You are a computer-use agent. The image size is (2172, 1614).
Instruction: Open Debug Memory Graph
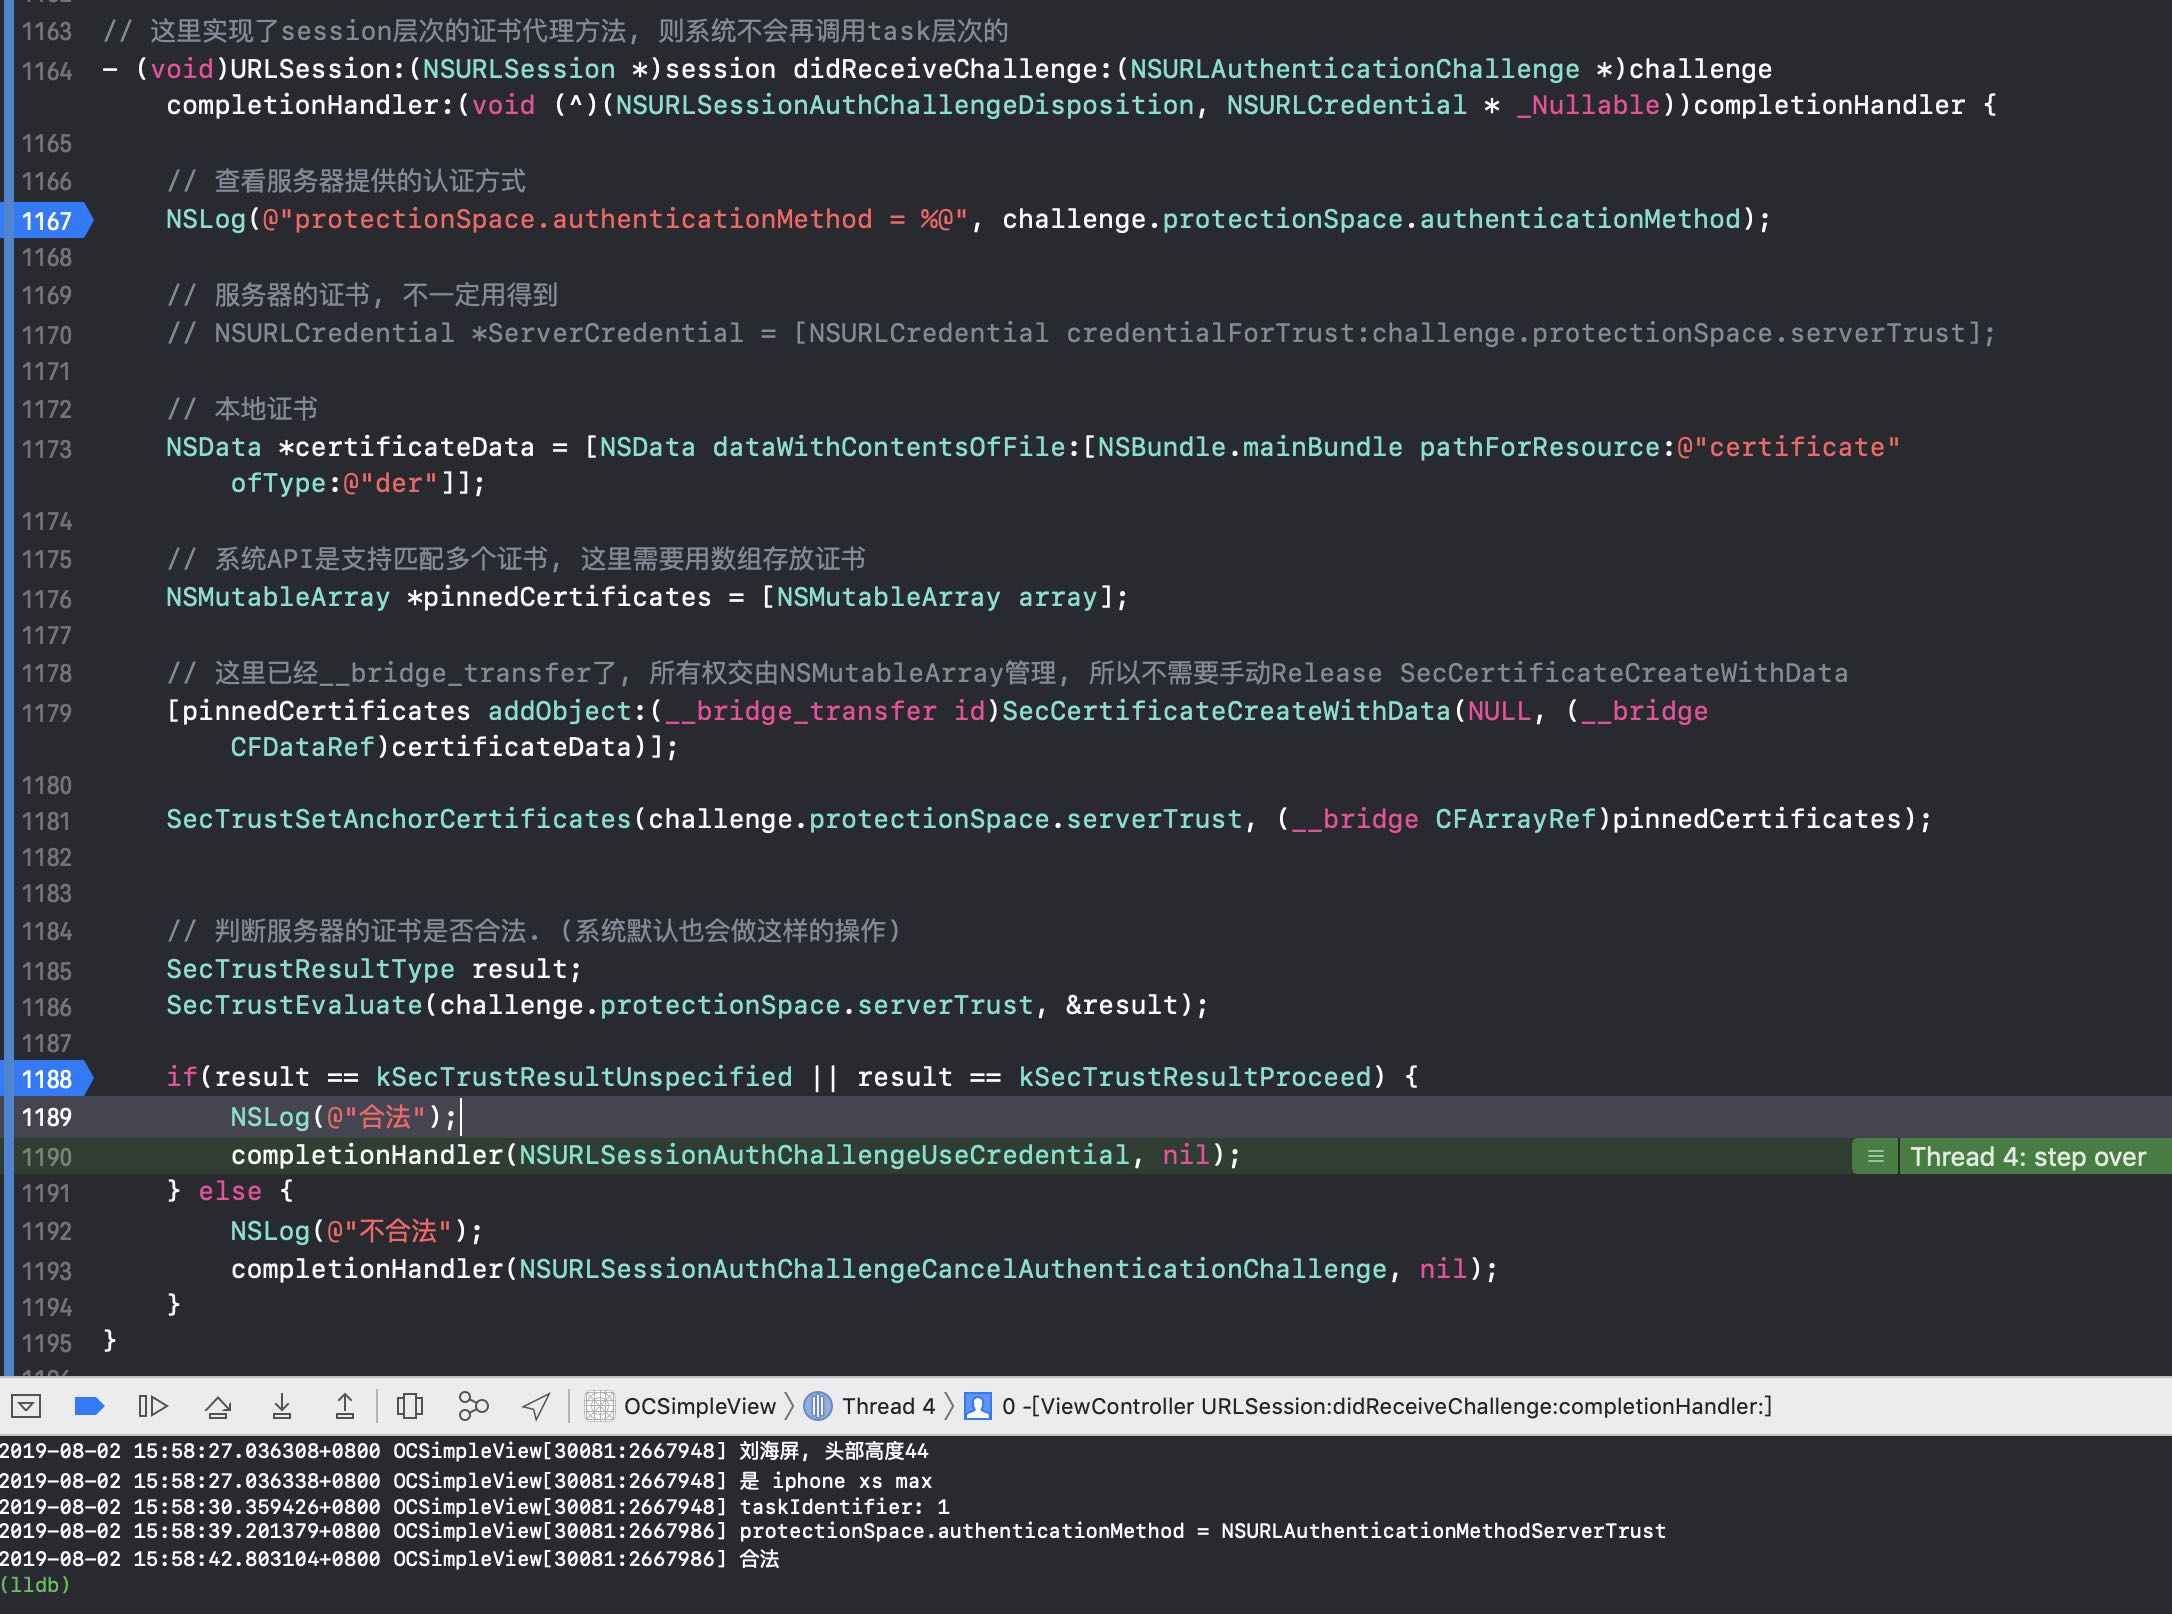[473, 1407]
